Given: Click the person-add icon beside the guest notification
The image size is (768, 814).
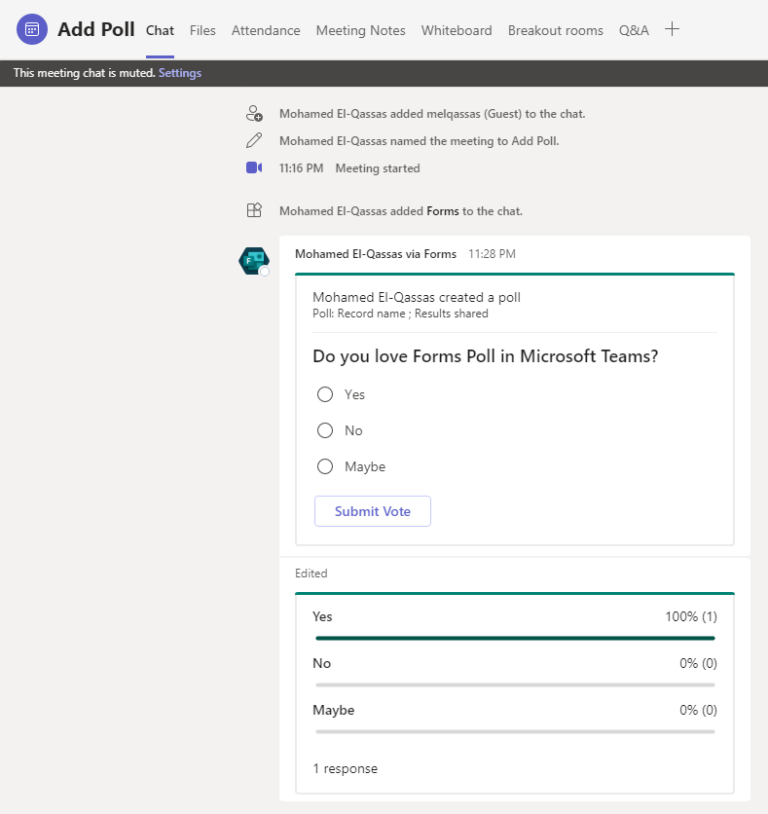Looking at the screenshot, I should (254, 113).
